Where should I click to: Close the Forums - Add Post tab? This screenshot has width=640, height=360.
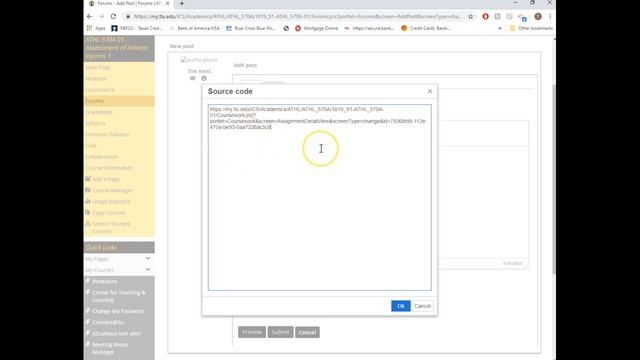pyautogui.click(x=167, y=4)
